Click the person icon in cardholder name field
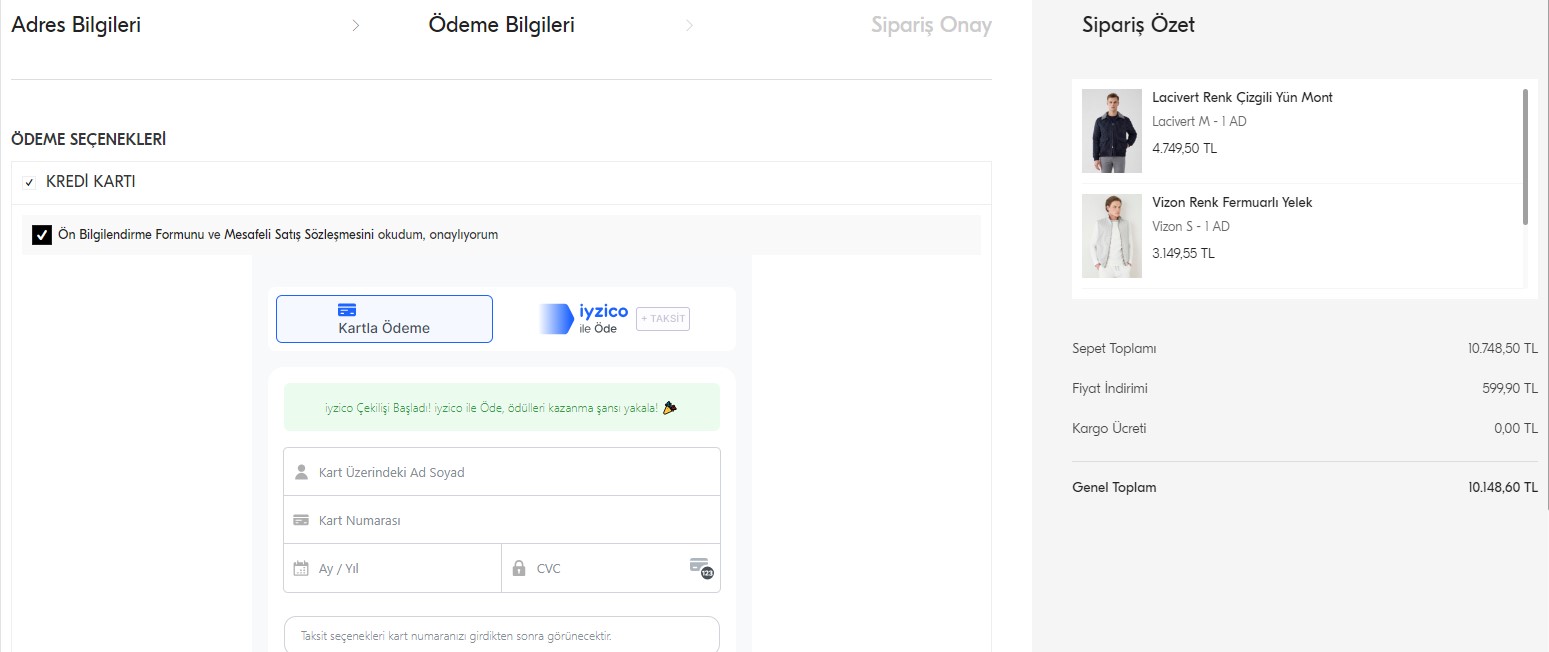 point(300,472)
